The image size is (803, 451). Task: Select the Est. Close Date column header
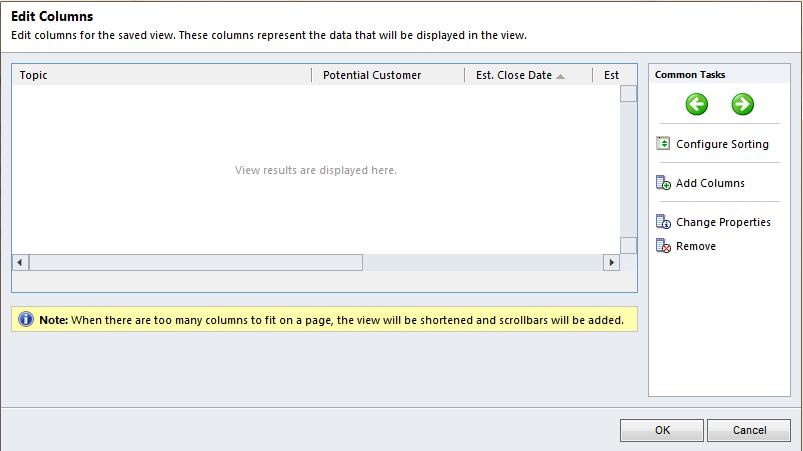514,75
